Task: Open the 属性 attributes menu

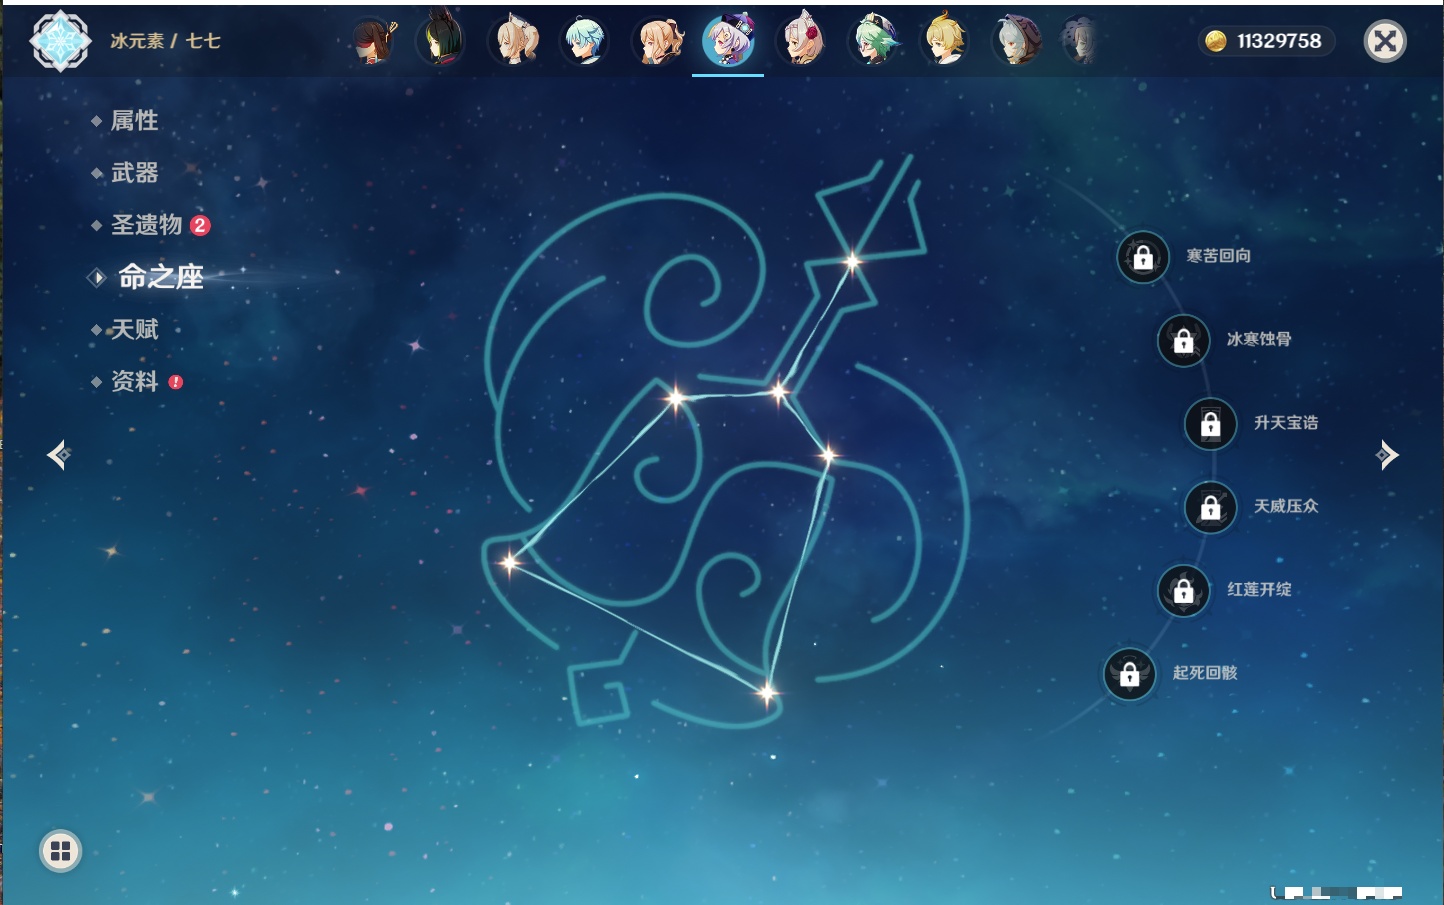Action: coord(134,121)
